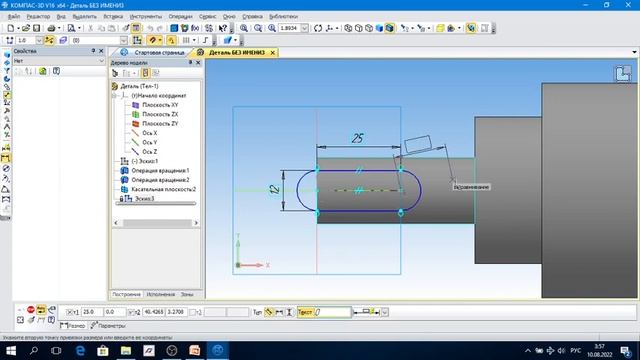This screenshot has height=360, width=640.
Task: Click the rotate view icon
Action: tap(318, 28)
